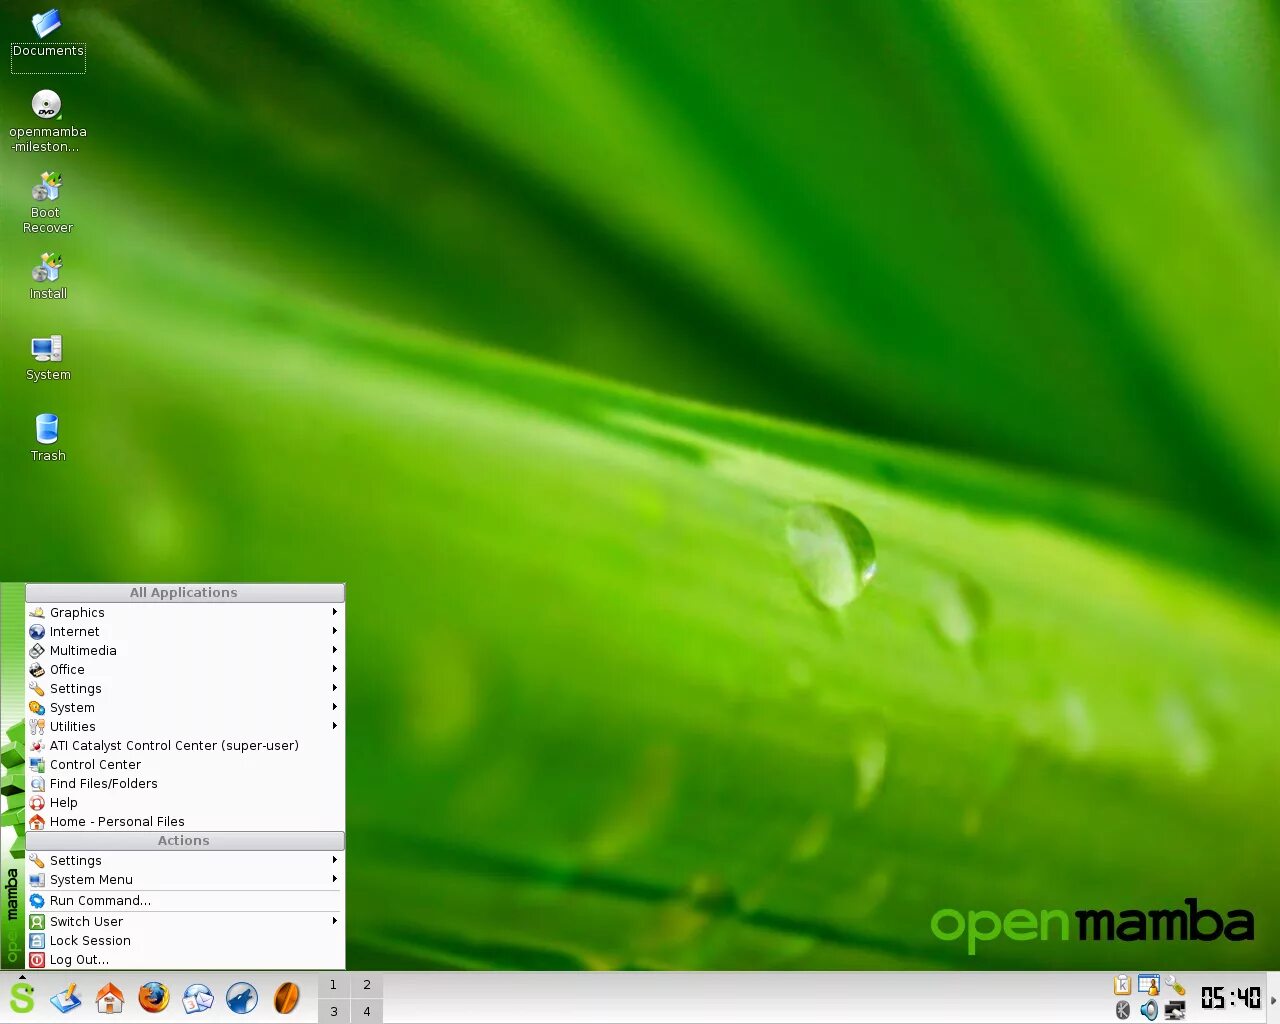Image resolution: width=1280 pixels, height=1024 pixels.
Task: Expand Settings under the Actions section
Action: (185, 860)
